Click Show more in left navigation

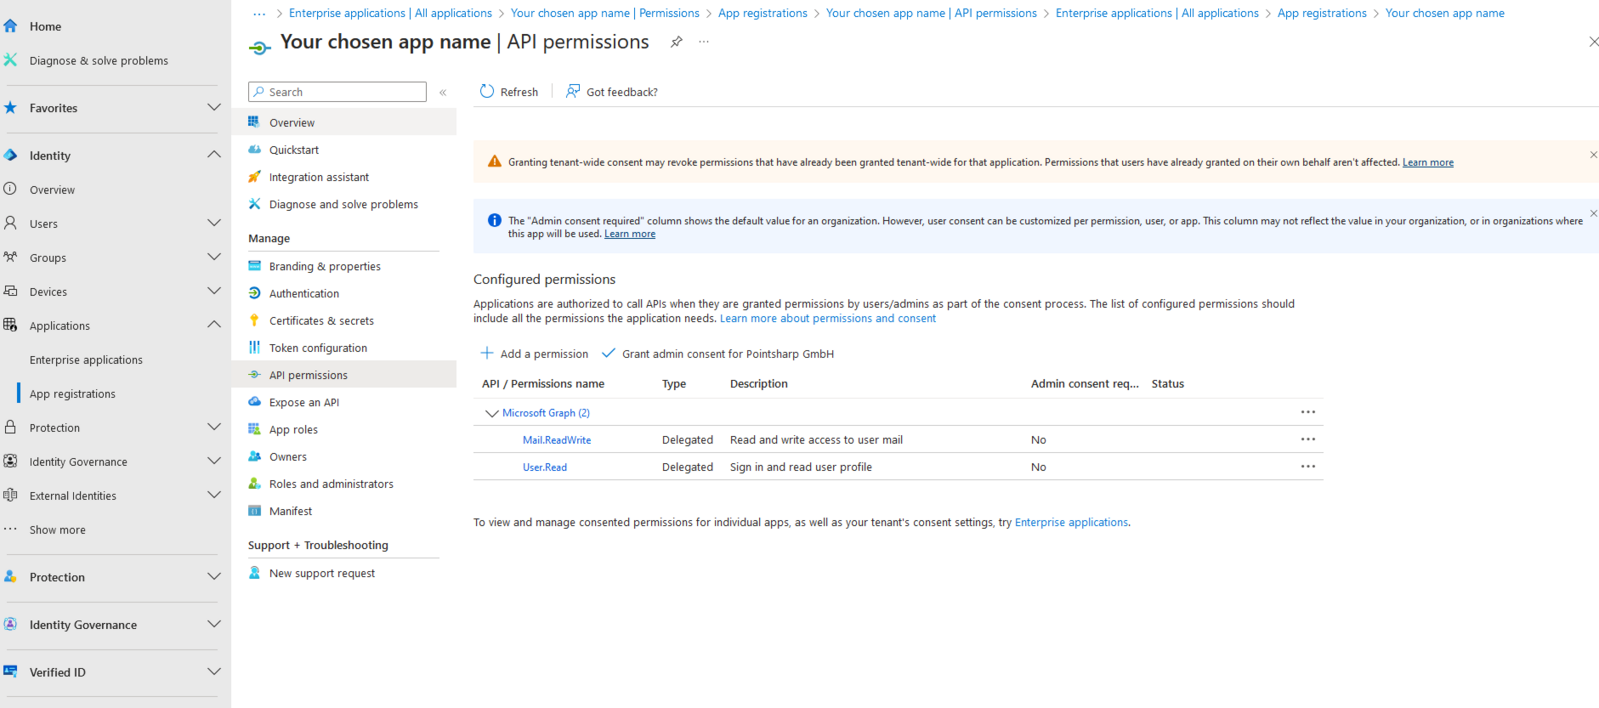pos(57,530)
